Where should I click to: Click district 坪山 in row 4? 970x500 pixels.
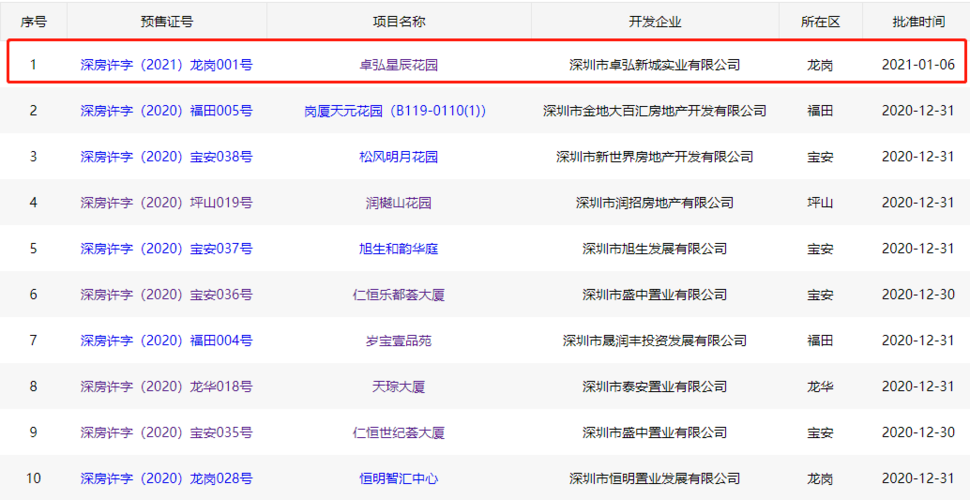820,202
